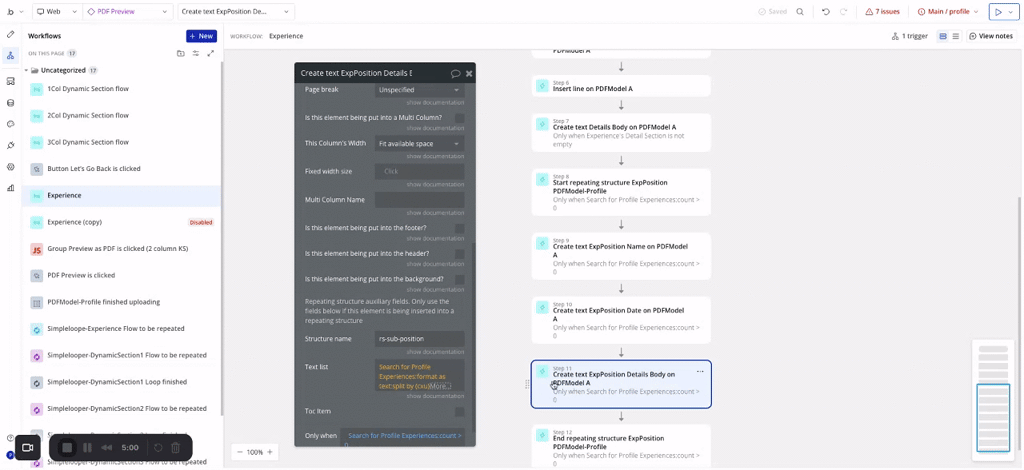Pause the screen recording
The width and height of the screenshot is (1024, 470).
click(88, 448)
